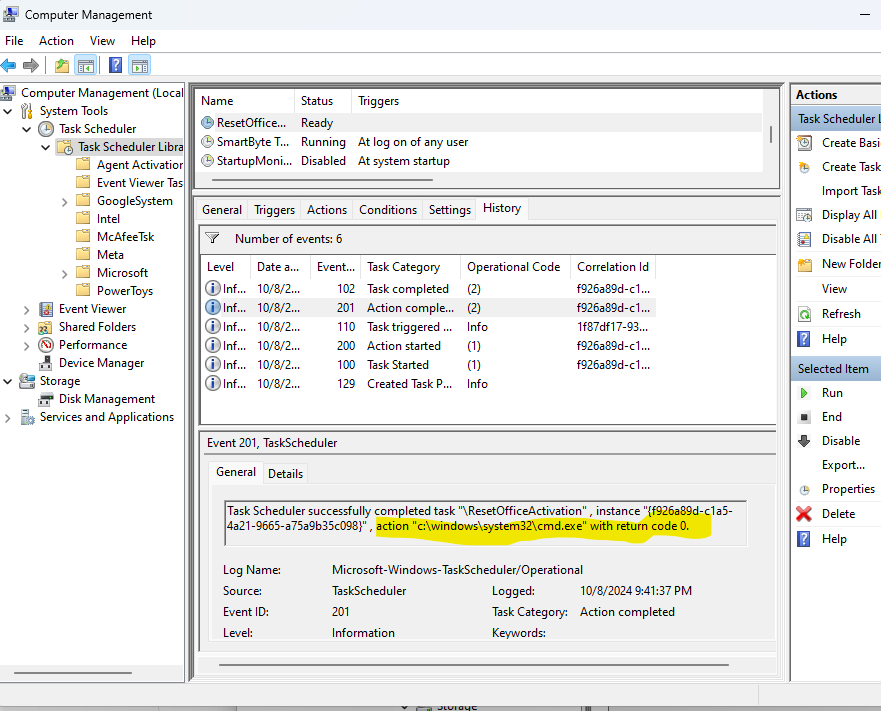Click Import Task action
881x711 pixels.
(x=850, y=191)
